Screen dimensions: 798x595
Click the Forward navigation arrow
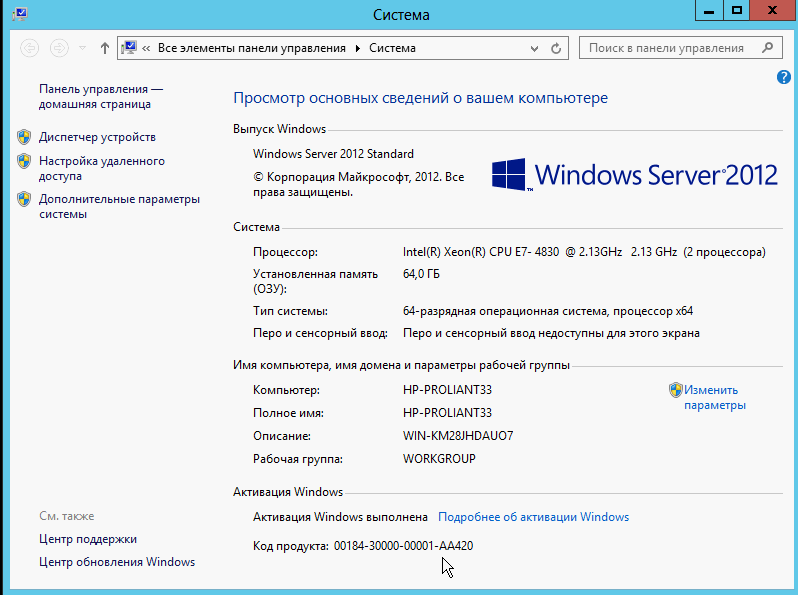(x=59, y=48)
